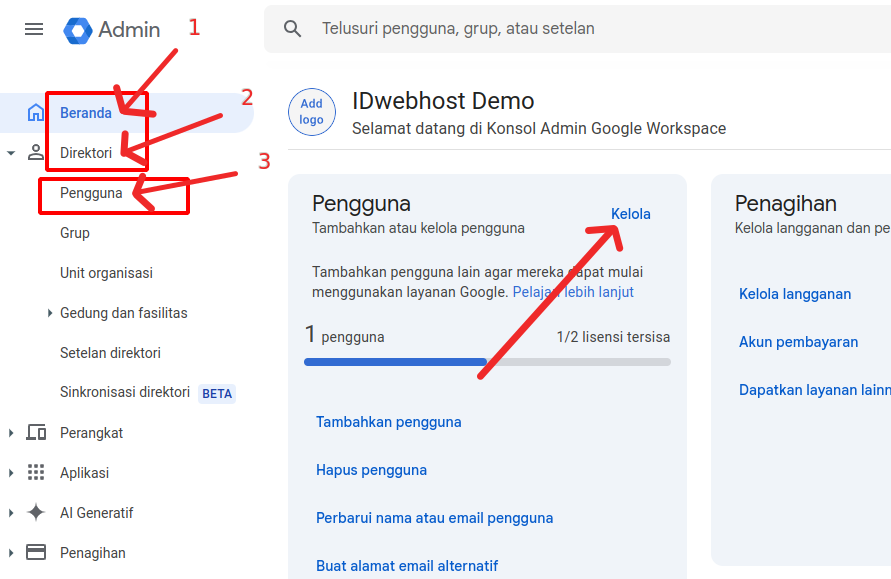Open Setelan direktori in sidebar
Image resolution: width=891 pixels, height=579 pixels.
coord(110,353)
